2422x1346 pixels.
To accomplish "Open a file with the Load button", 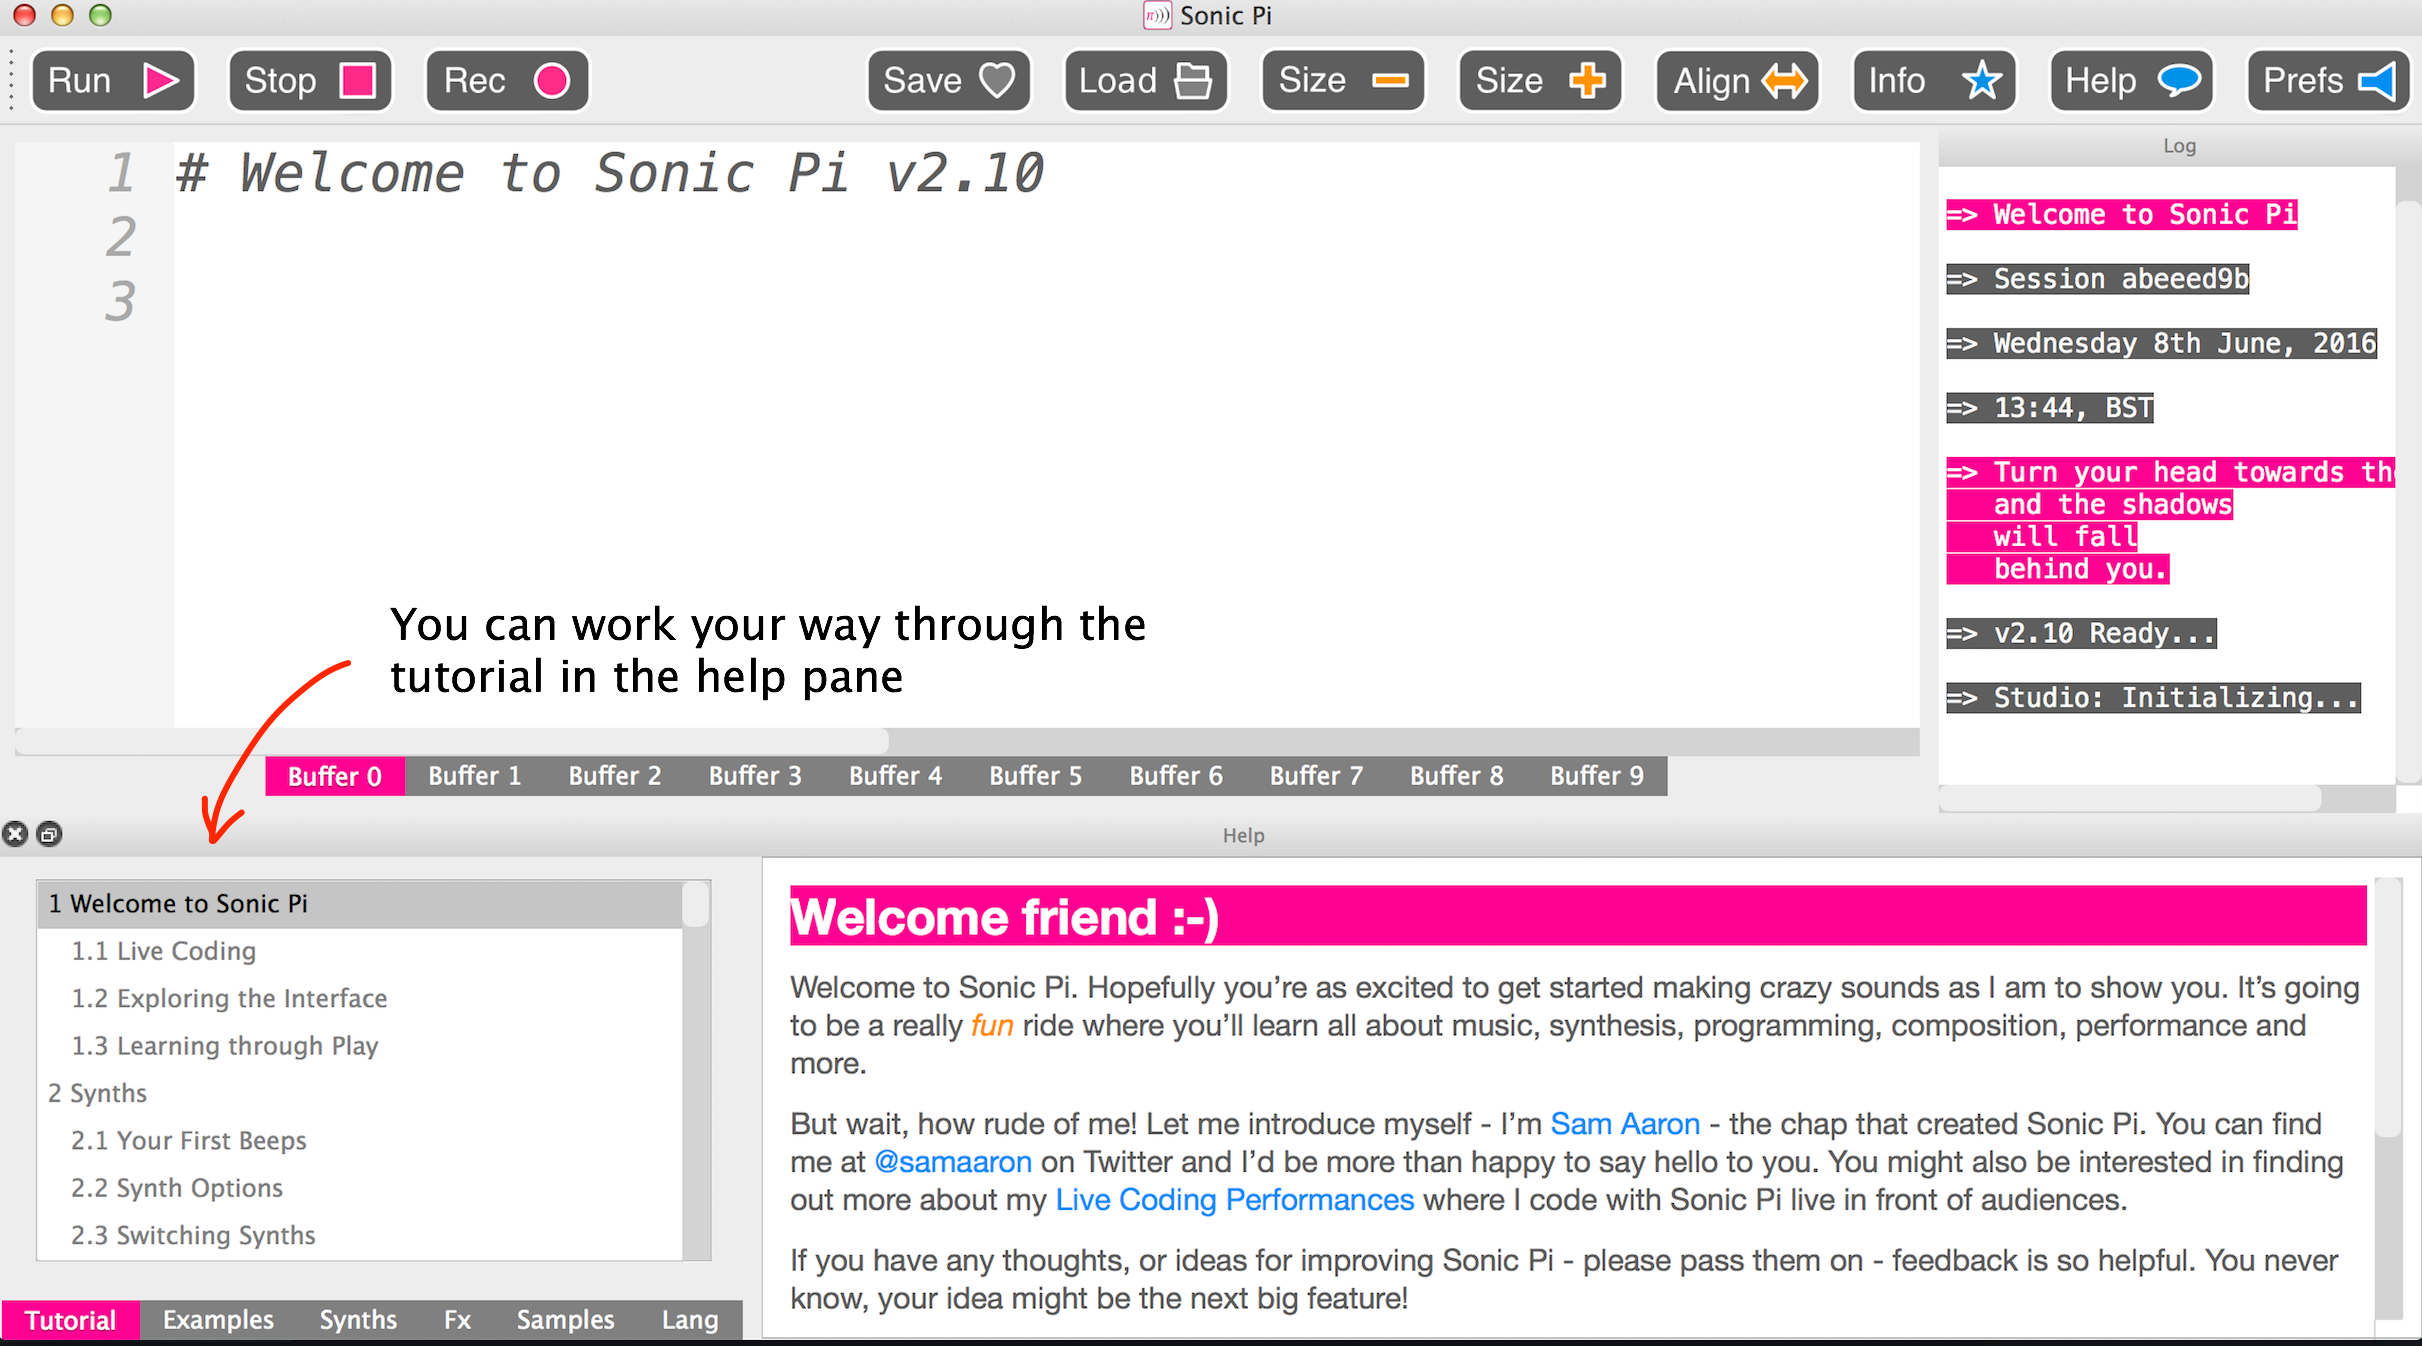I will 1145,80.
